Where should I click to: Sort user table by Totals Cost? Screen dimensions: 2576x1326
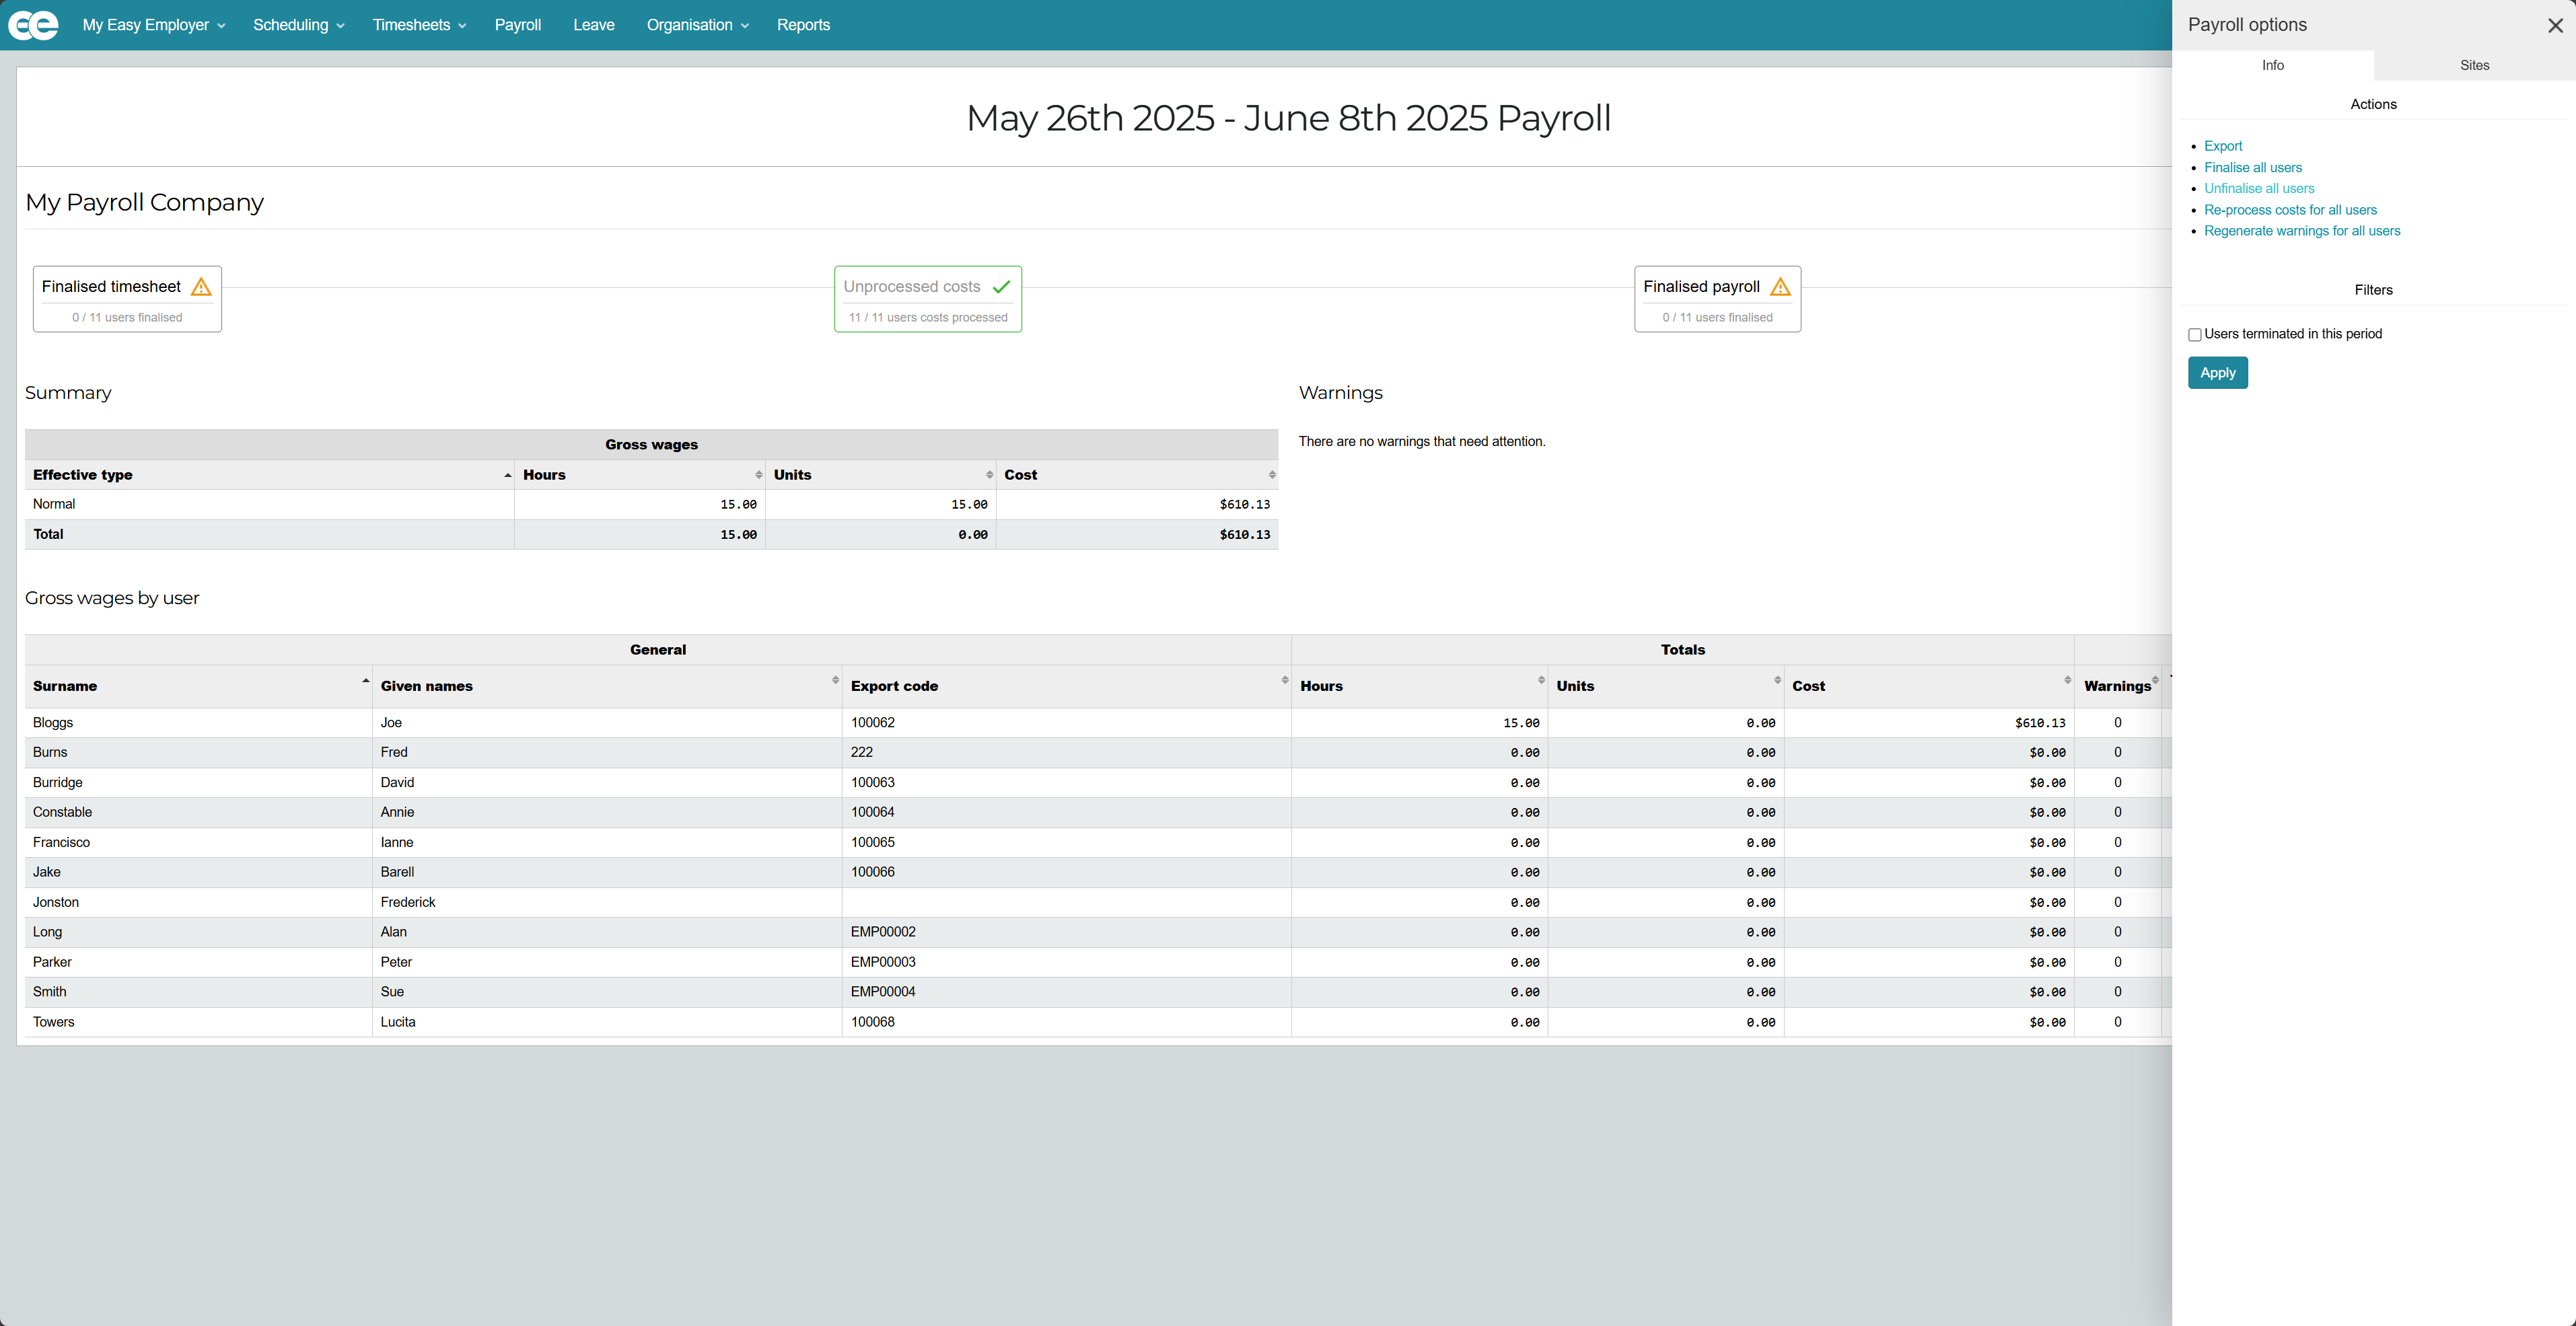pos(2067,681)
